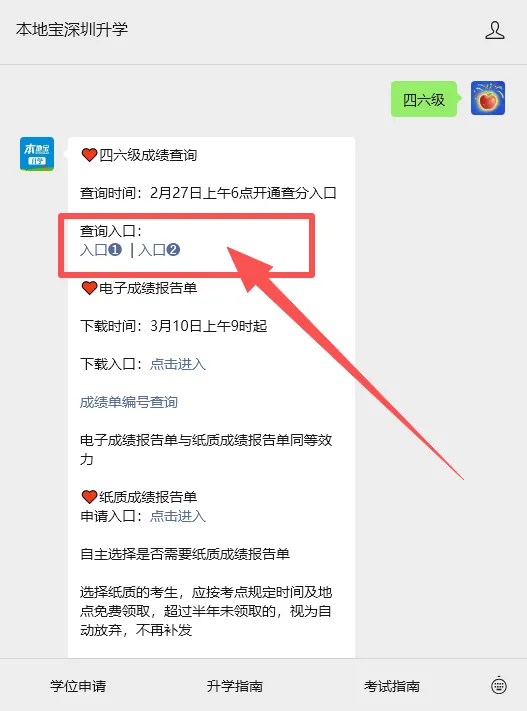The image size is (527, 711).
Task: Tap the 本地宝深圳升学 chat title
Action: pos(72,29)
